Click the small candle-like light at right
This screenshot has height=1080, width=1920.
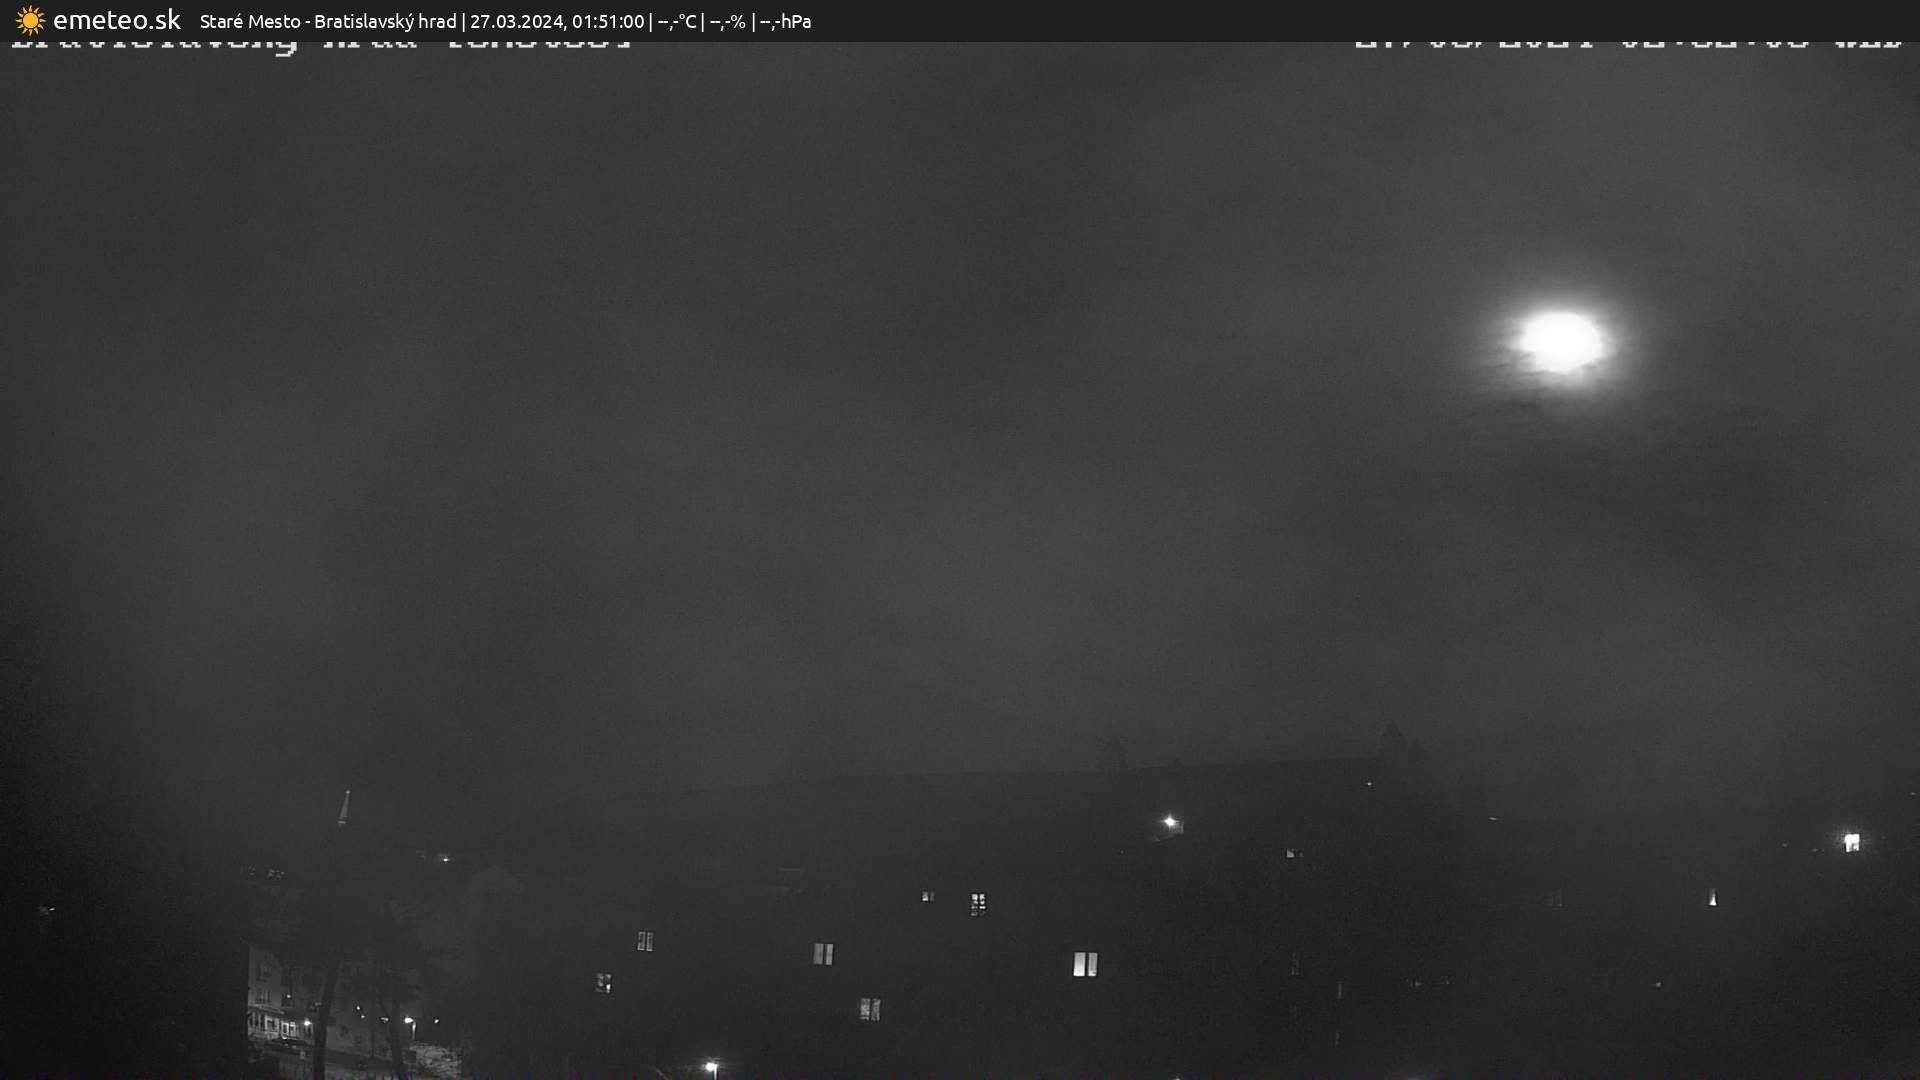(1712, 898)
